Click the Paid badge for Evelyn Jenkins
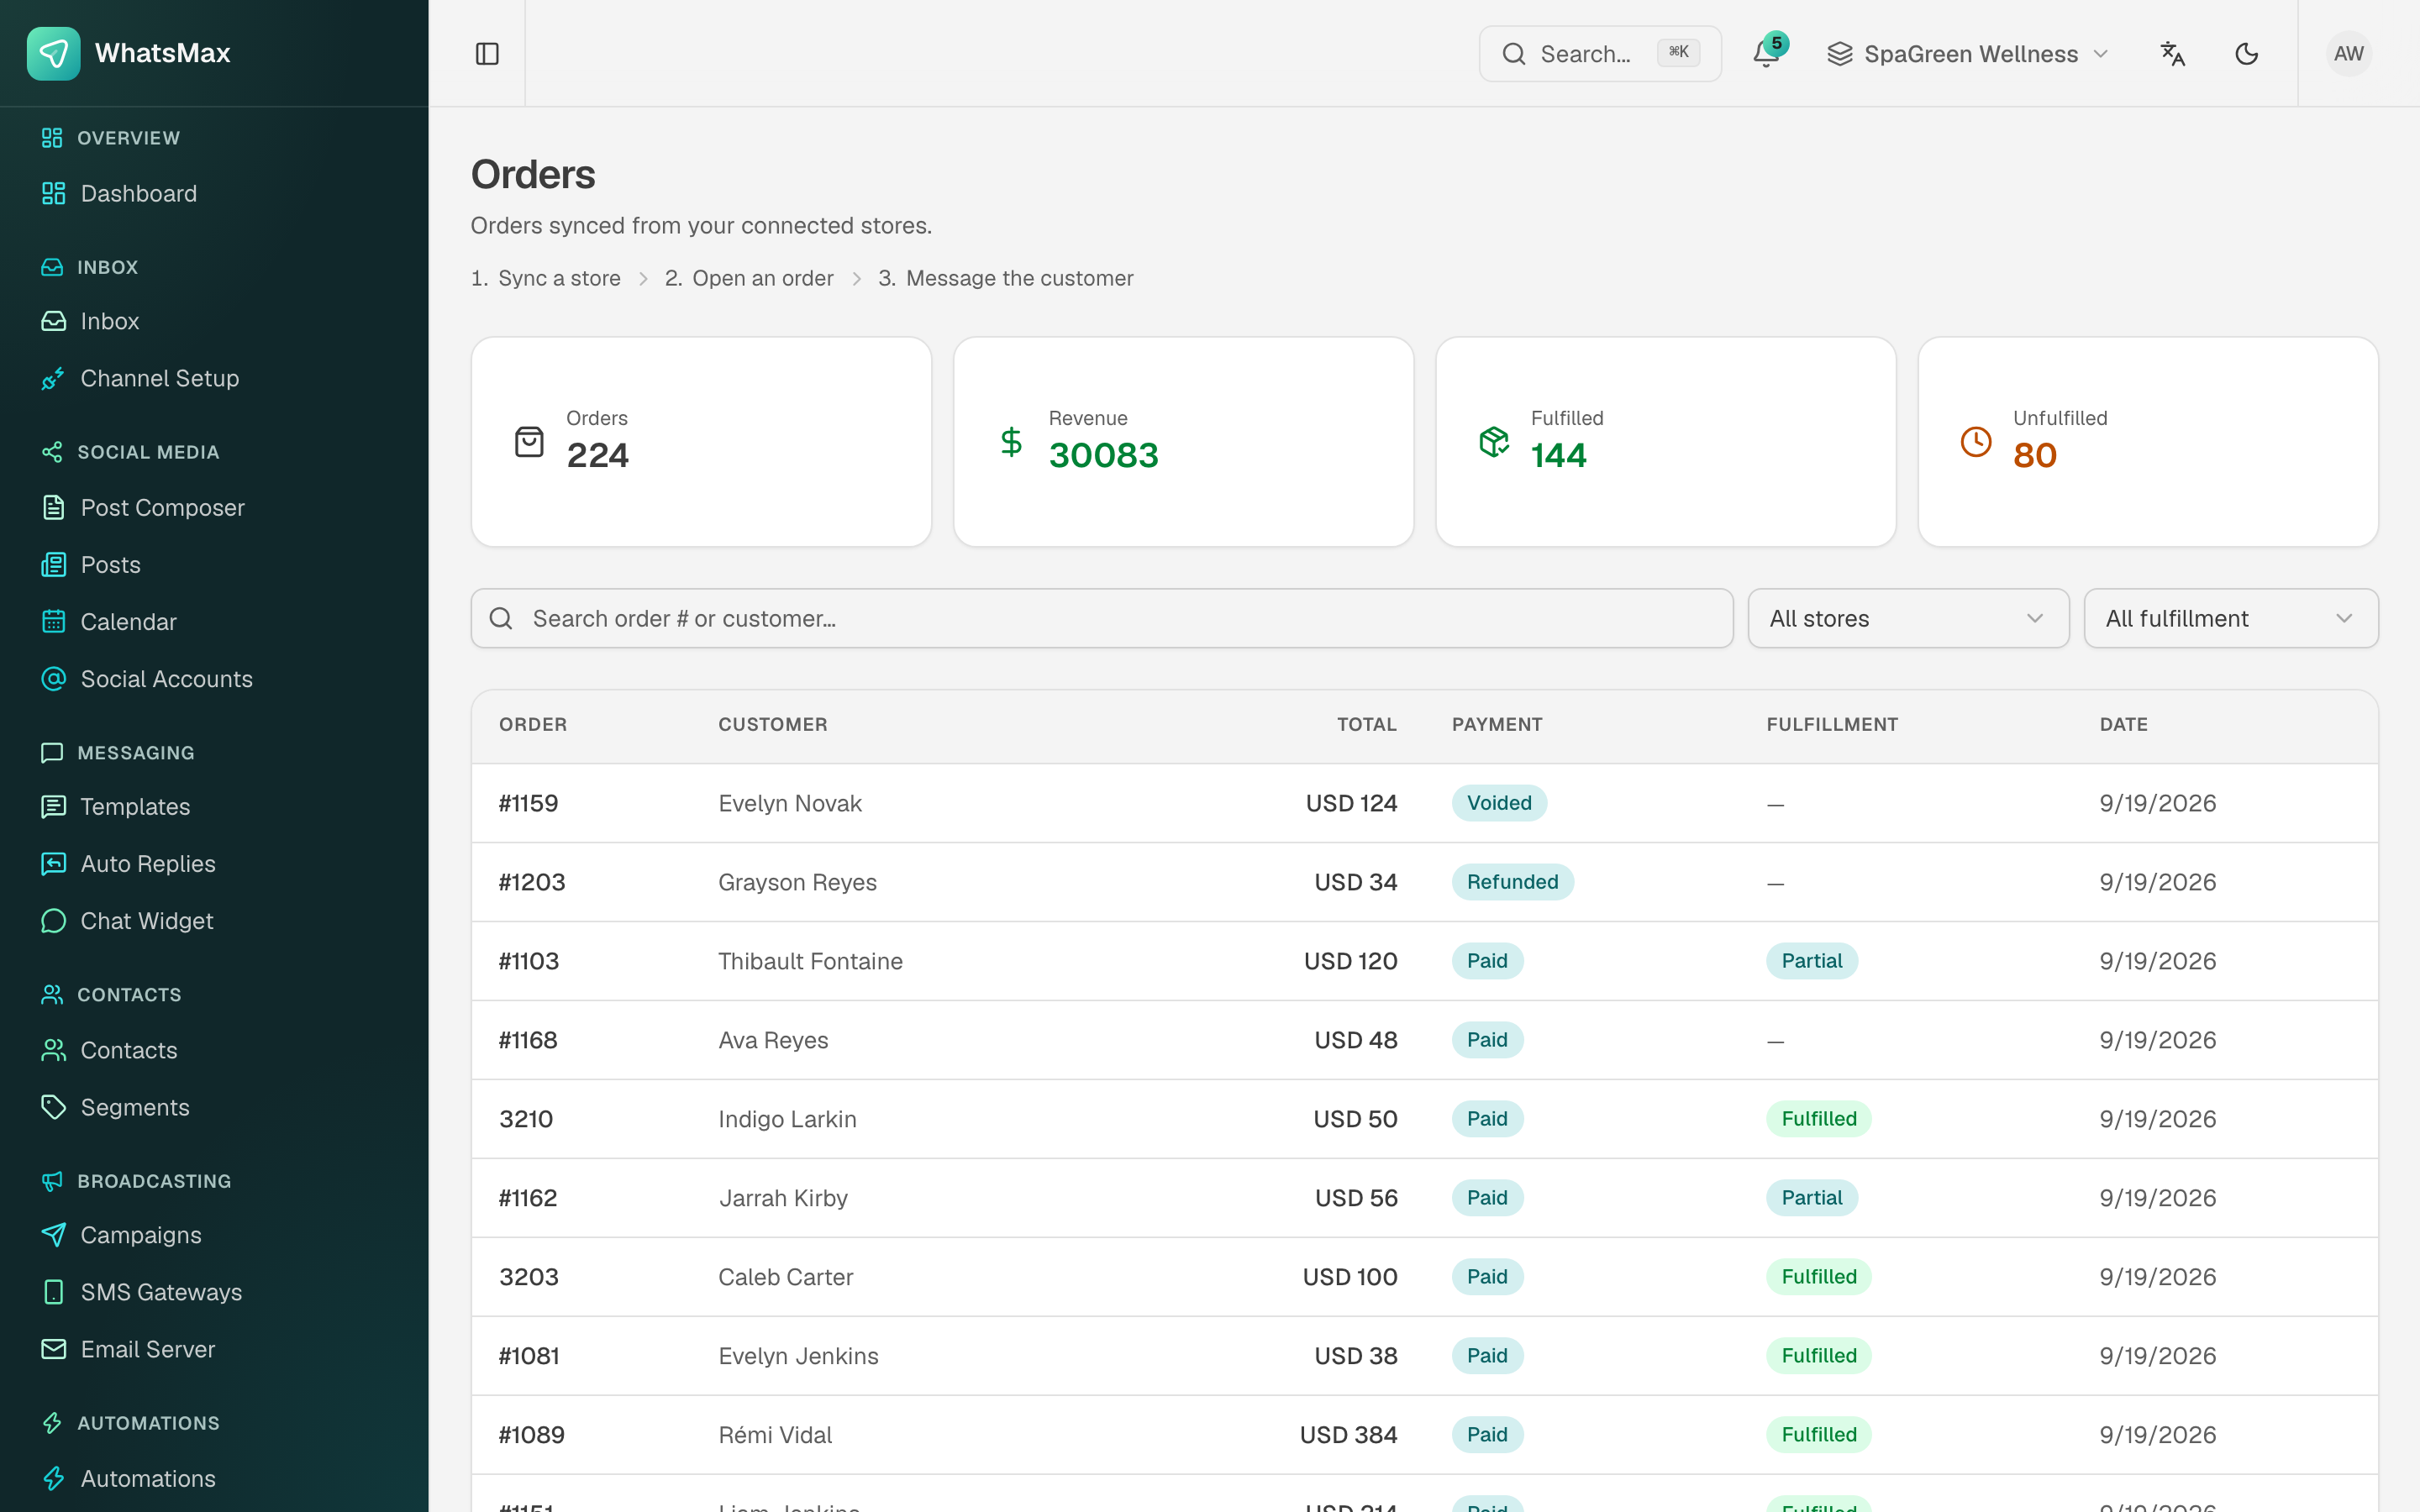 (x=1487, y=1356)
